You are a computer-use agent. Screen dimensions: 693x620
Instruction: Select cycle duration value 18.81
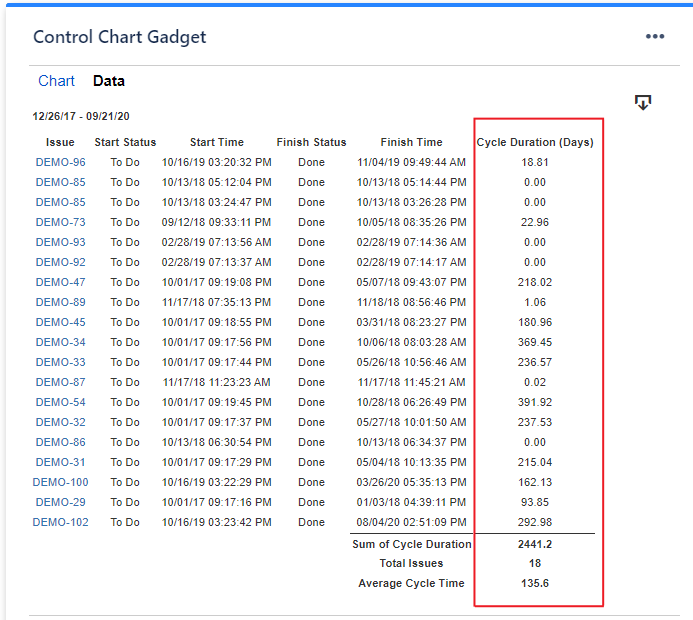tap(535, 162)
